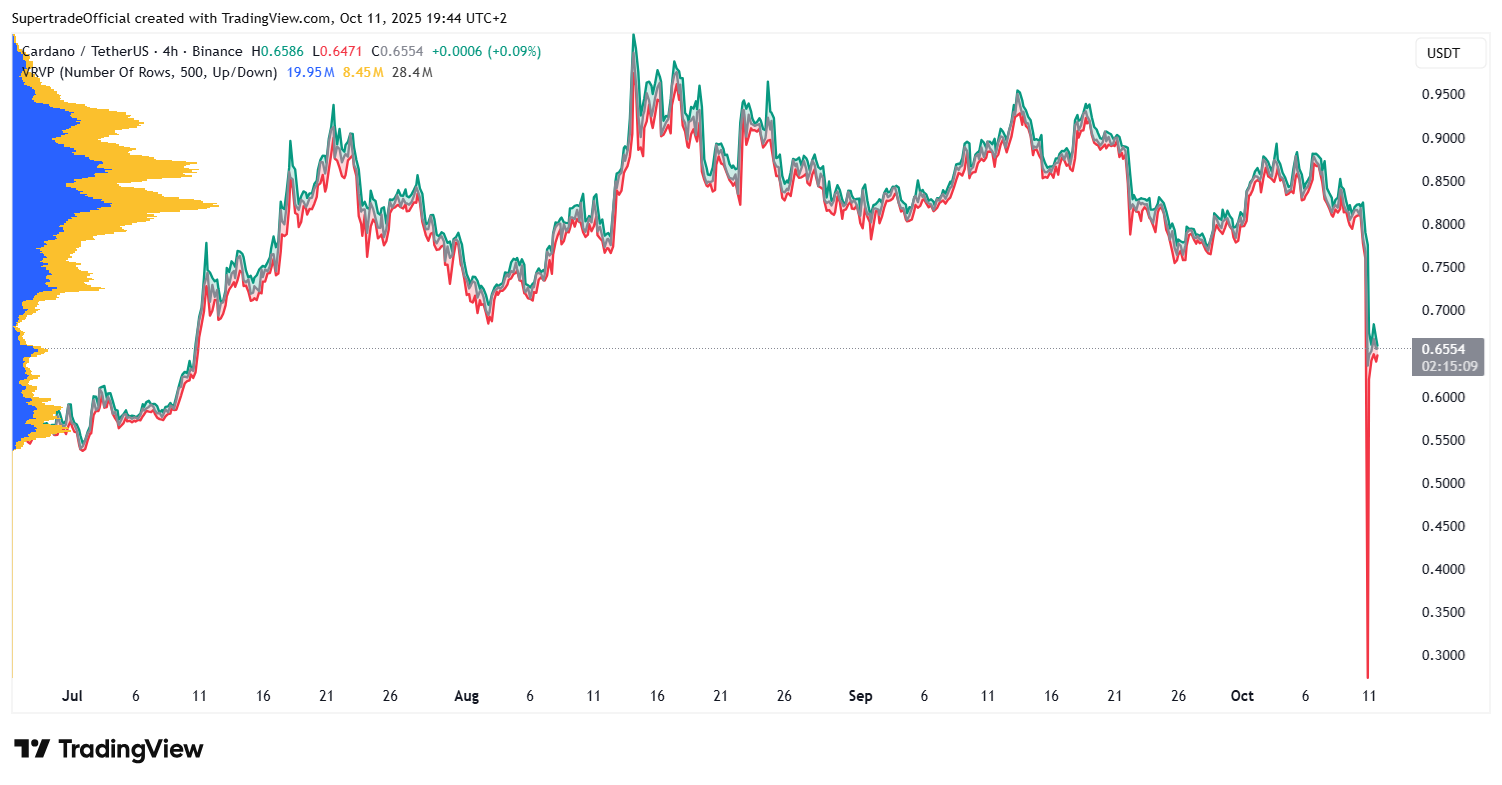Click the +0.0006 (+0.09%) change value
Viewport: 1502px width, 785px height.
tap(486, 52)
